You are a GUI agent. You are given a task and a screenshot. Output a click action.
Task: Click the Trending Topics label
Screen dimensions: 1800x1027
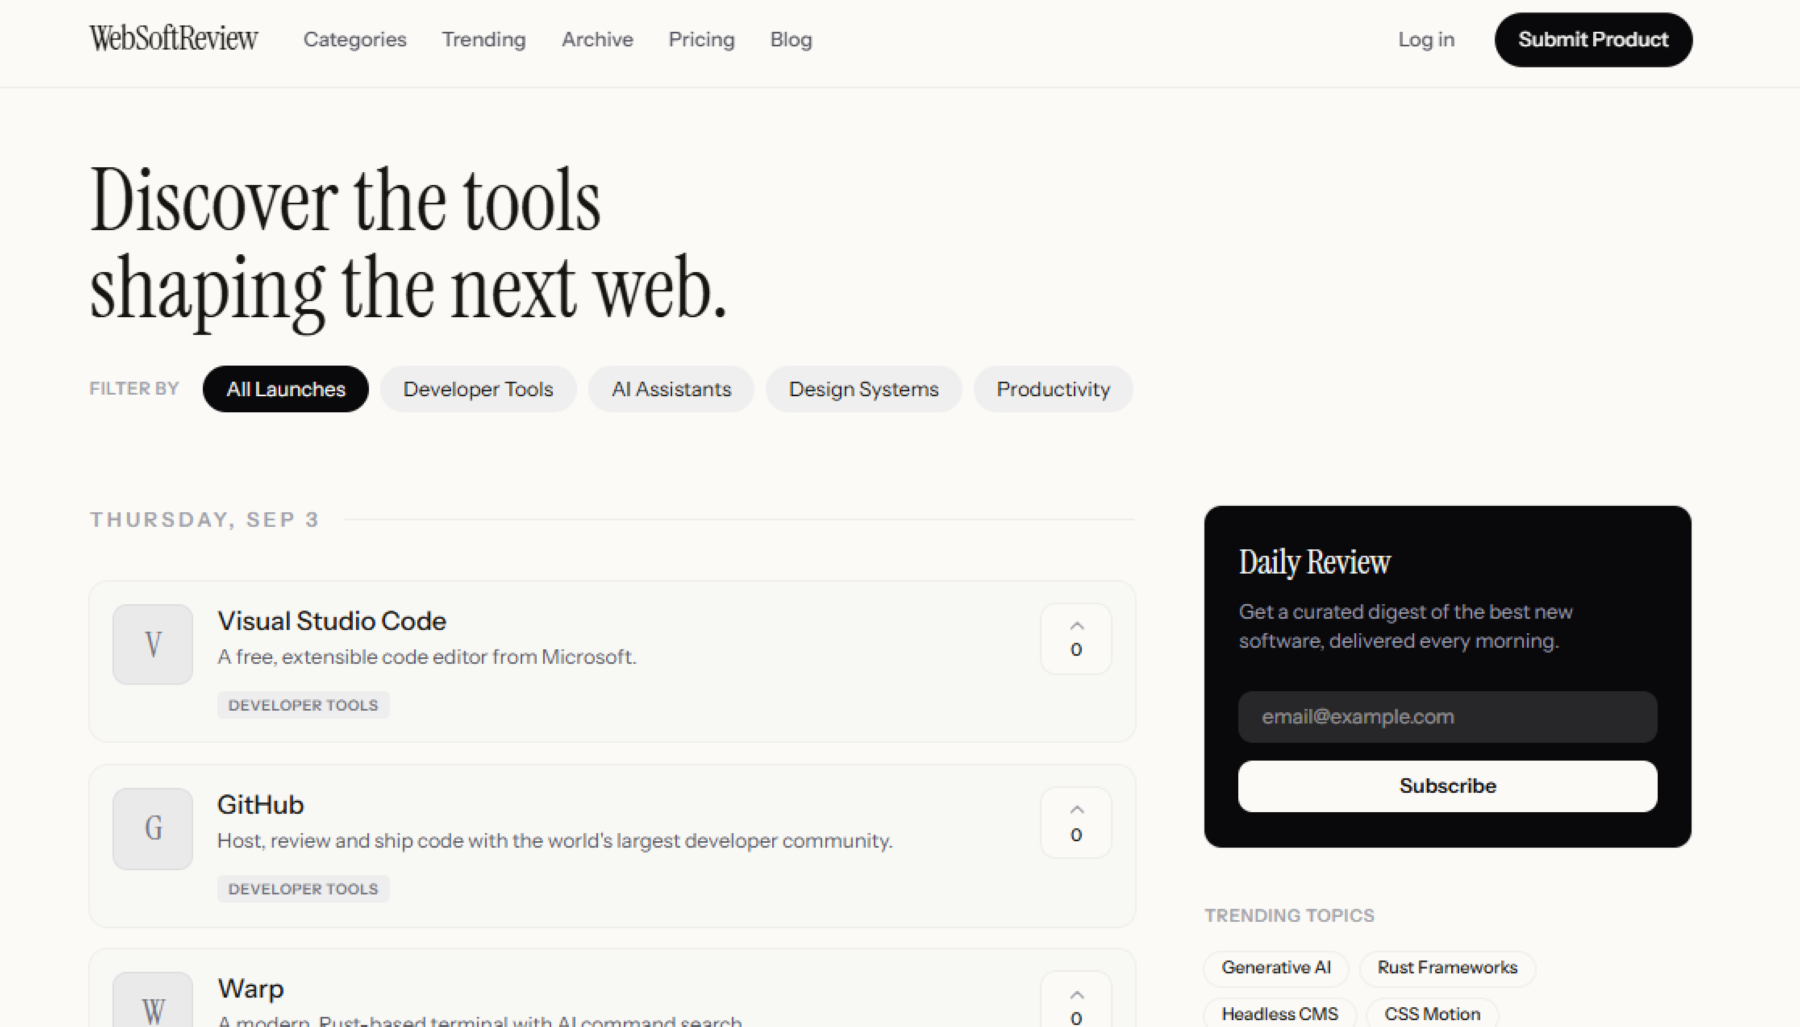click(x=1289, y=916)
